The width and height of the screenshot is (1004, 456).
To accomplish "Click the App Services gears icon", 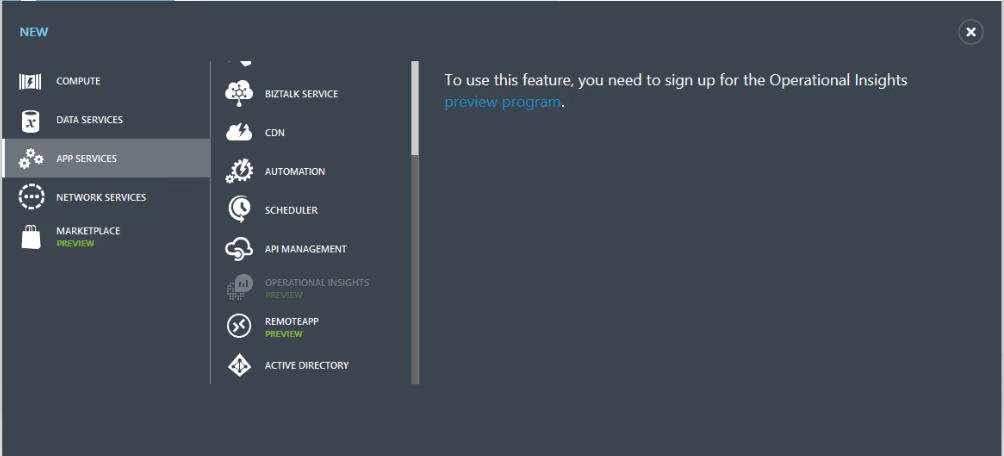I will click(31, 158).
